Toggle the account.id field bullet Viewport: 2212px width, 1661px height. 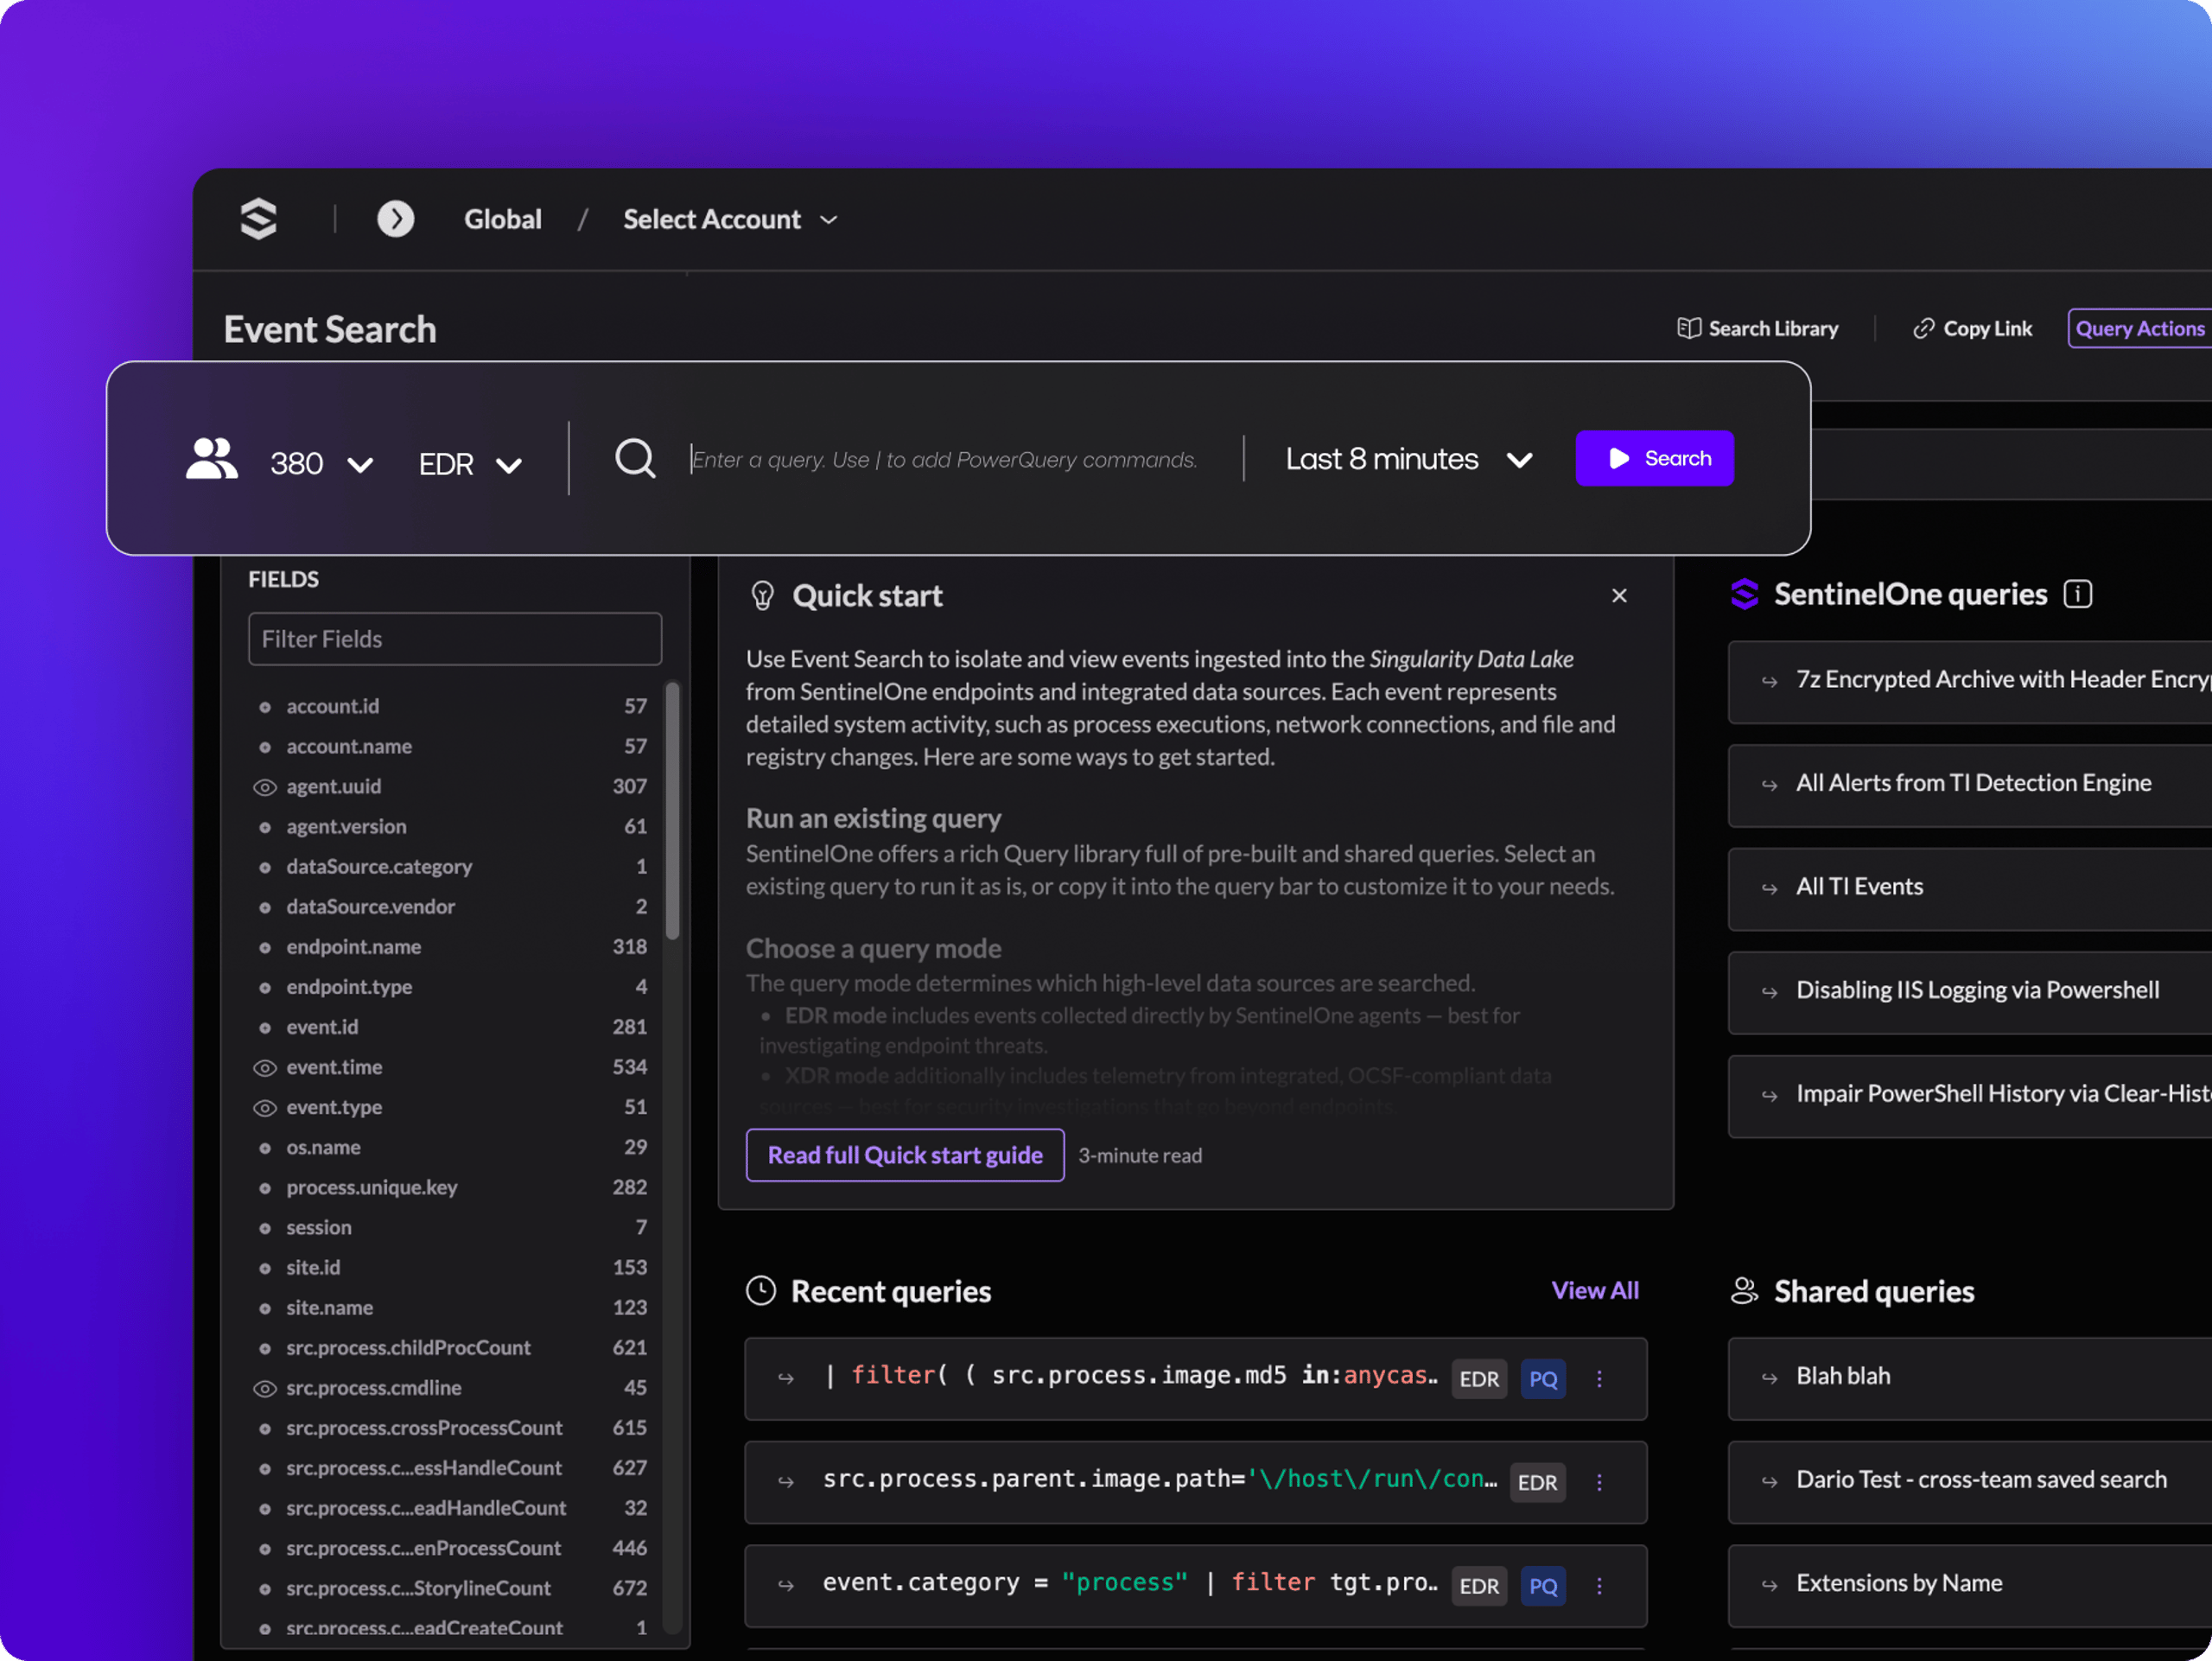pos(264,707)
